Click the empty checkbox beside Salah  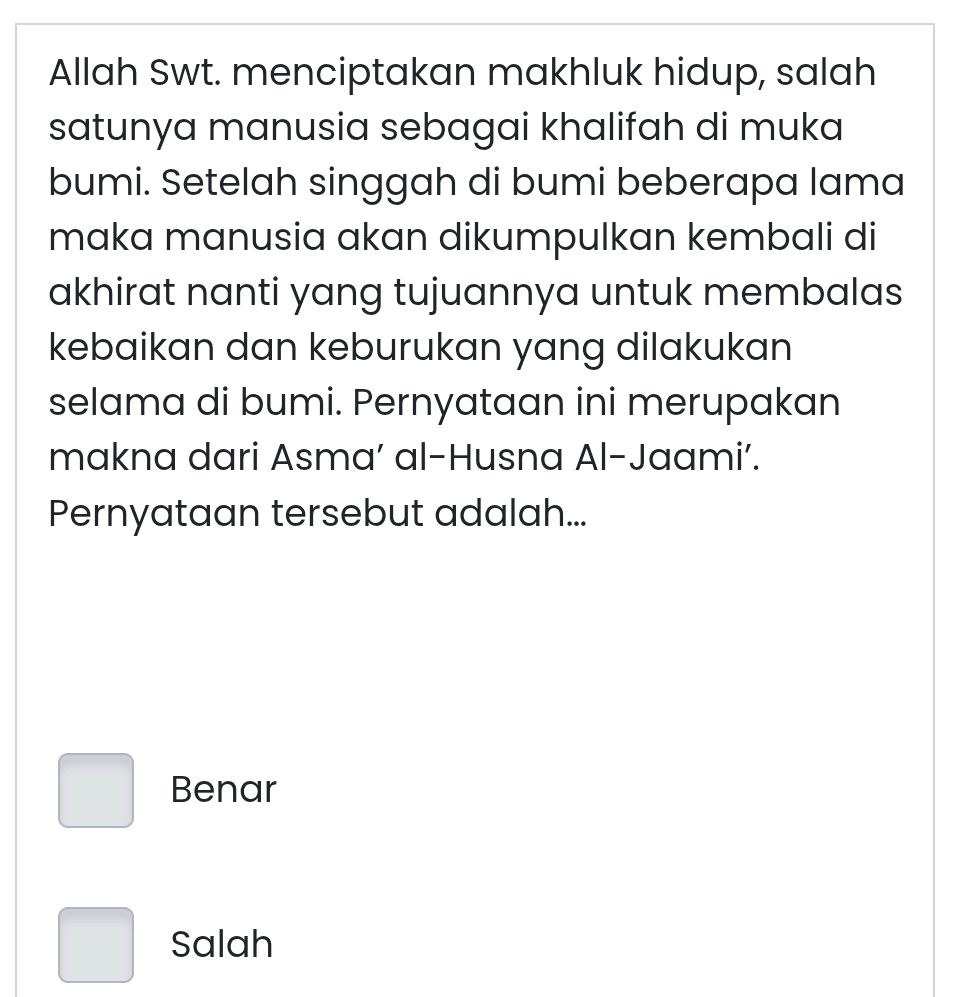[96, 944]
